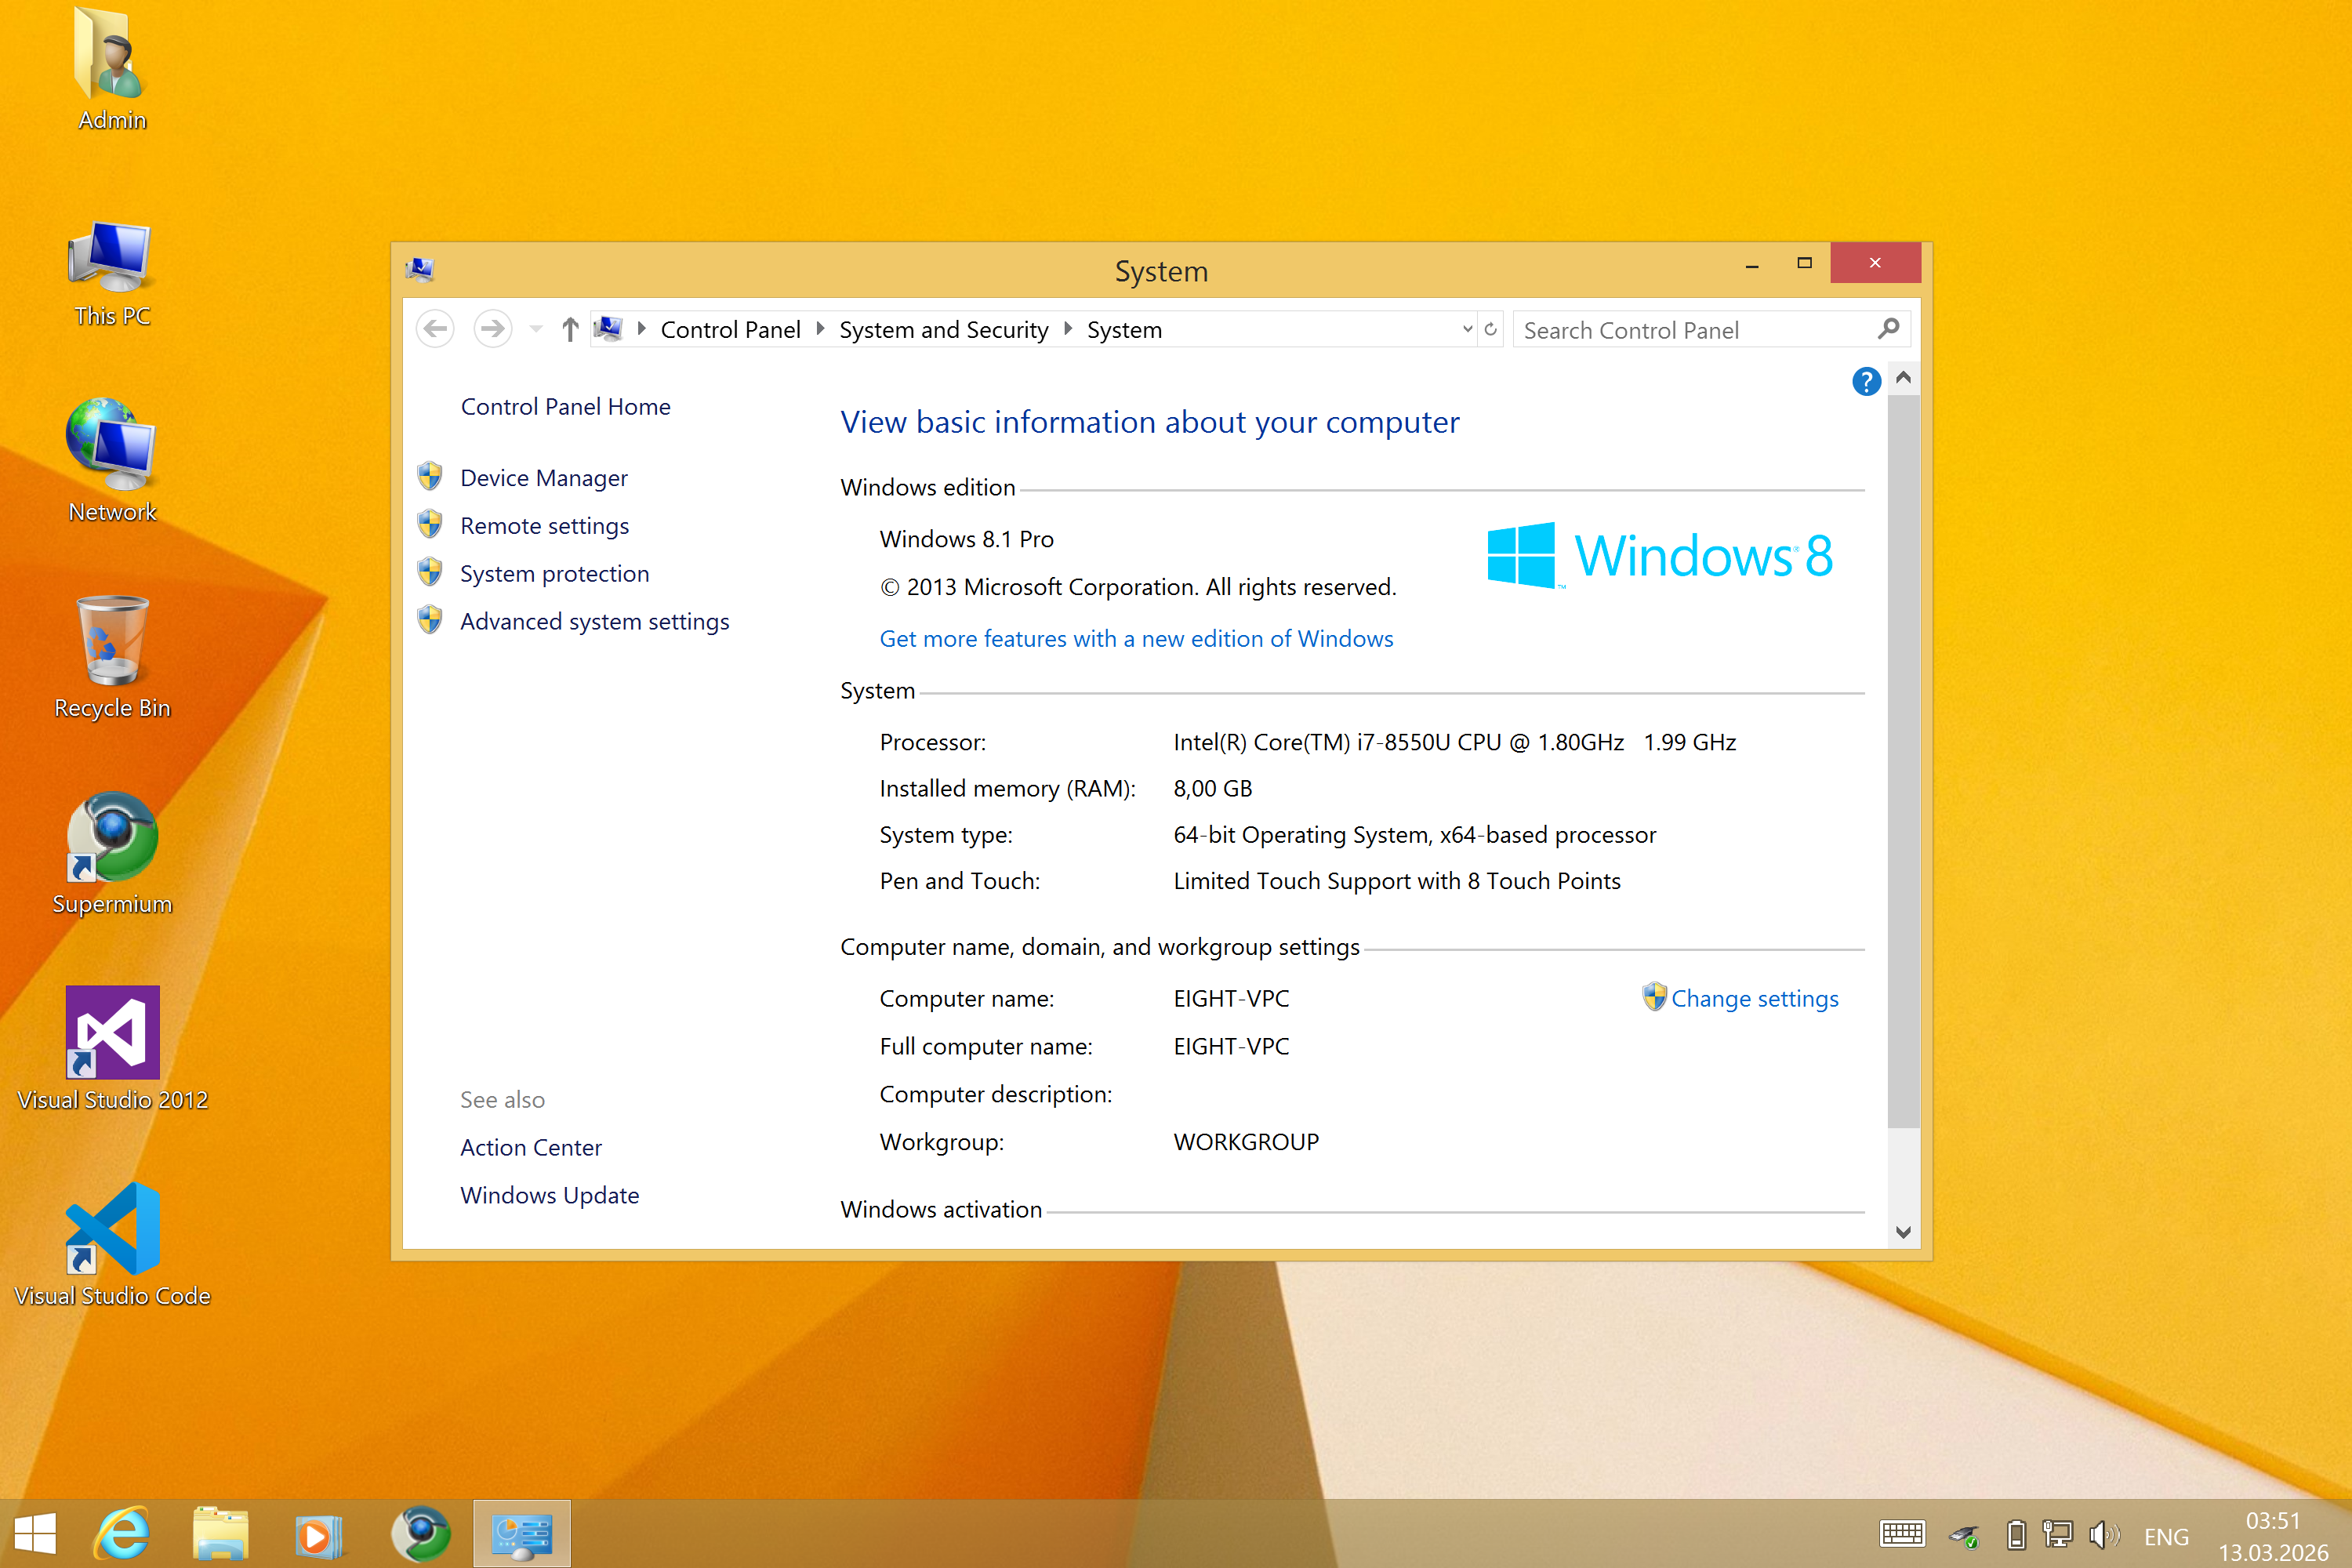Select the Network desktop icon
The width and height of the screenshot is (2352, 1568).
tap(112, 461)
